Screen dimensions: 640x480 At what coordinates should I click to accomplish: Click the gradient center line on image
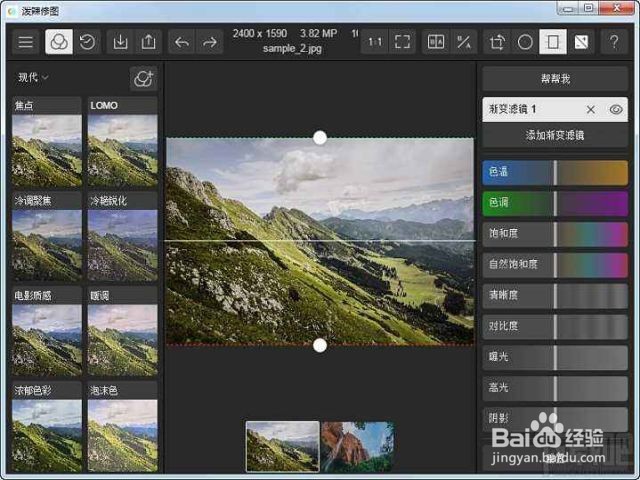(320, 241)
